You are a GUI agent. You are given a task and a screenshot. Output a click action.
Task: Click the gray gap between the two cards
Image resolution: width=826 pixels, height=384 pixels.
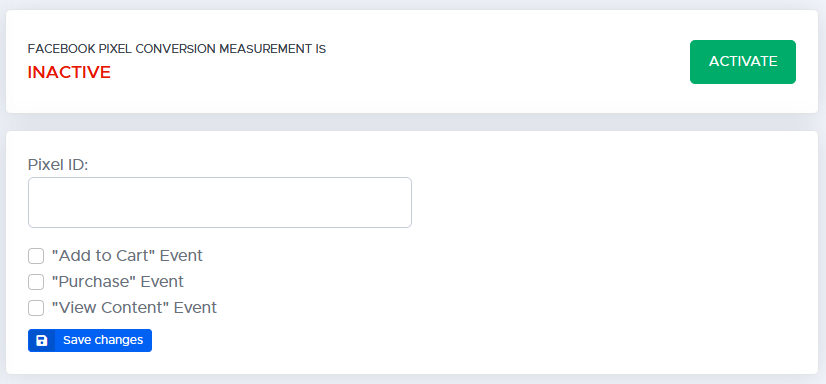412,122
